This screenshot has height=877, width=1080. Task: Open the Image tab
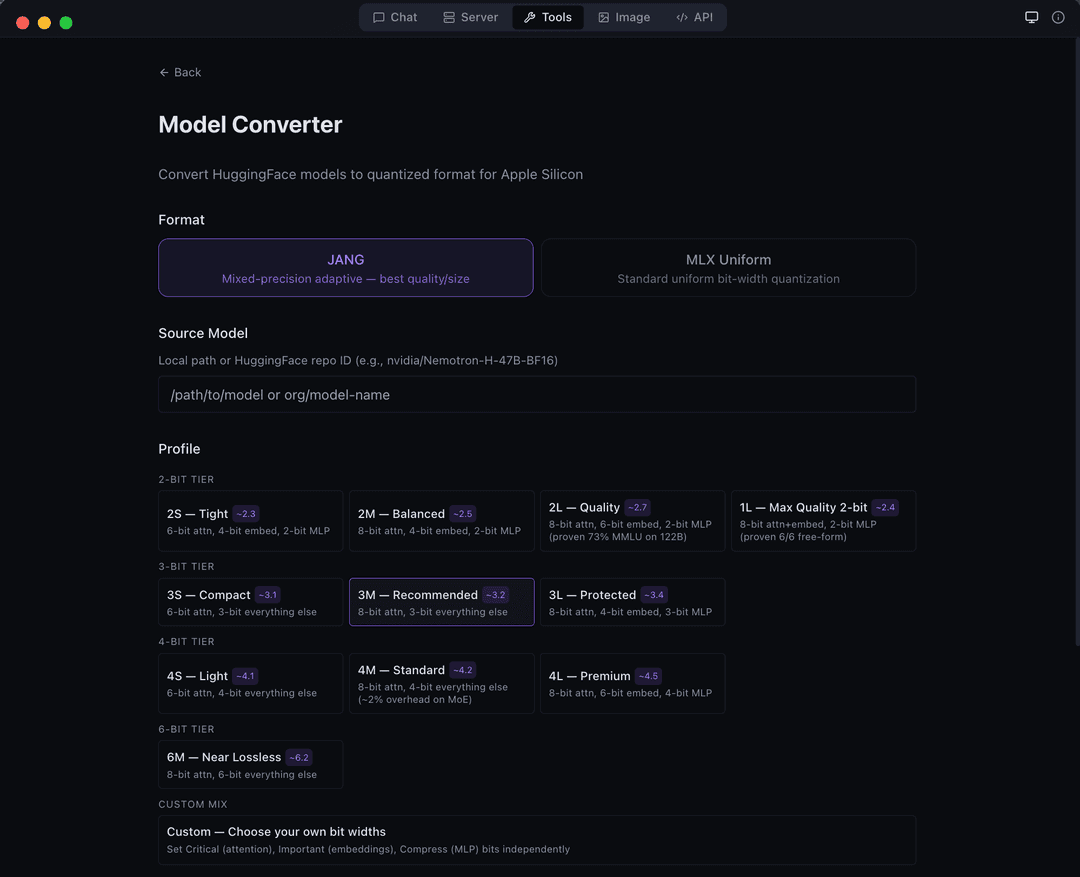click(624, 17)
